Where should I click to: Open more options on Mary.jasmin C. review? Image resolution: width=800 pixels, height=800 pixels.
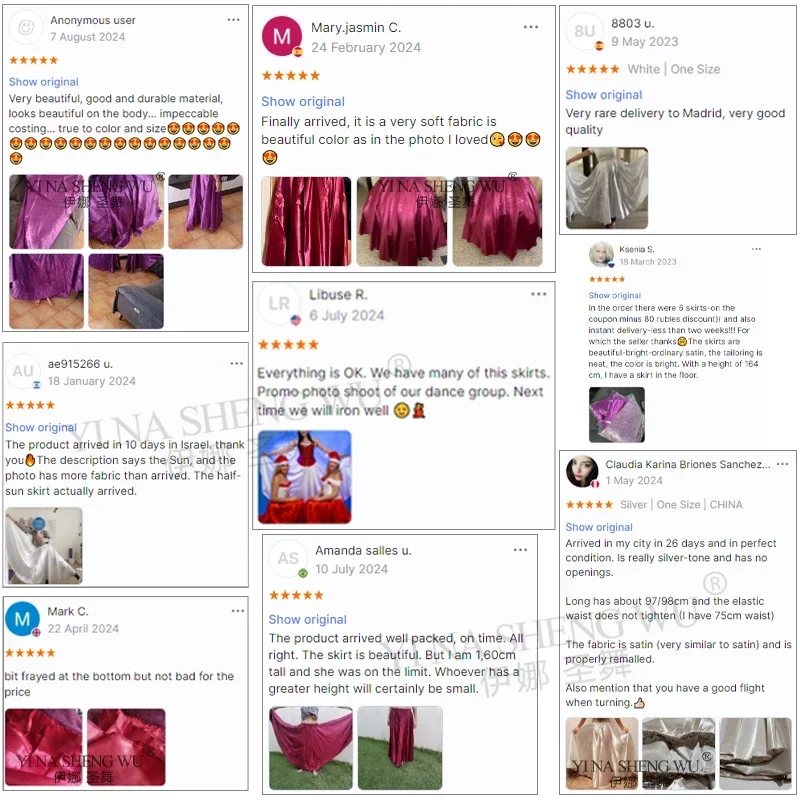(x=531, y=27)
